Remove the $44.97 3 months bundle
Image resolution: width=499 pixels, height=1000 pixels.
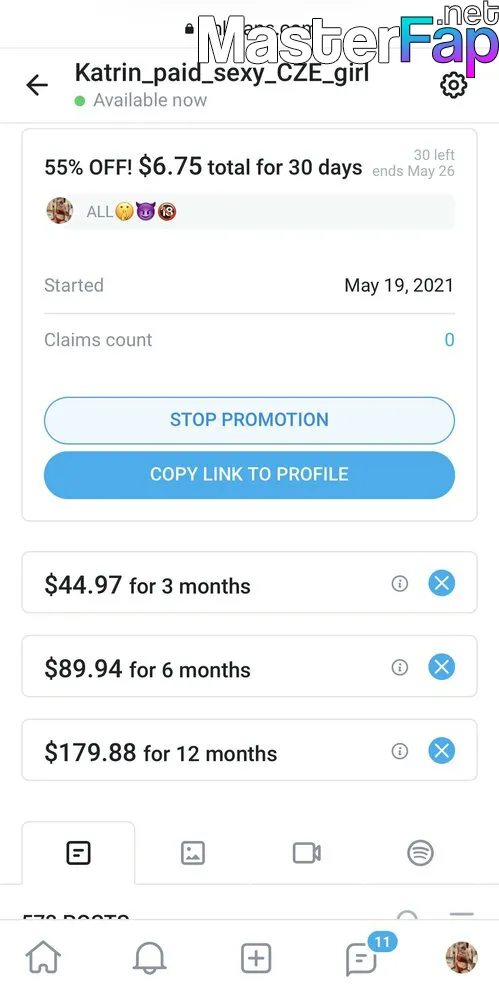tap(442, 584)
